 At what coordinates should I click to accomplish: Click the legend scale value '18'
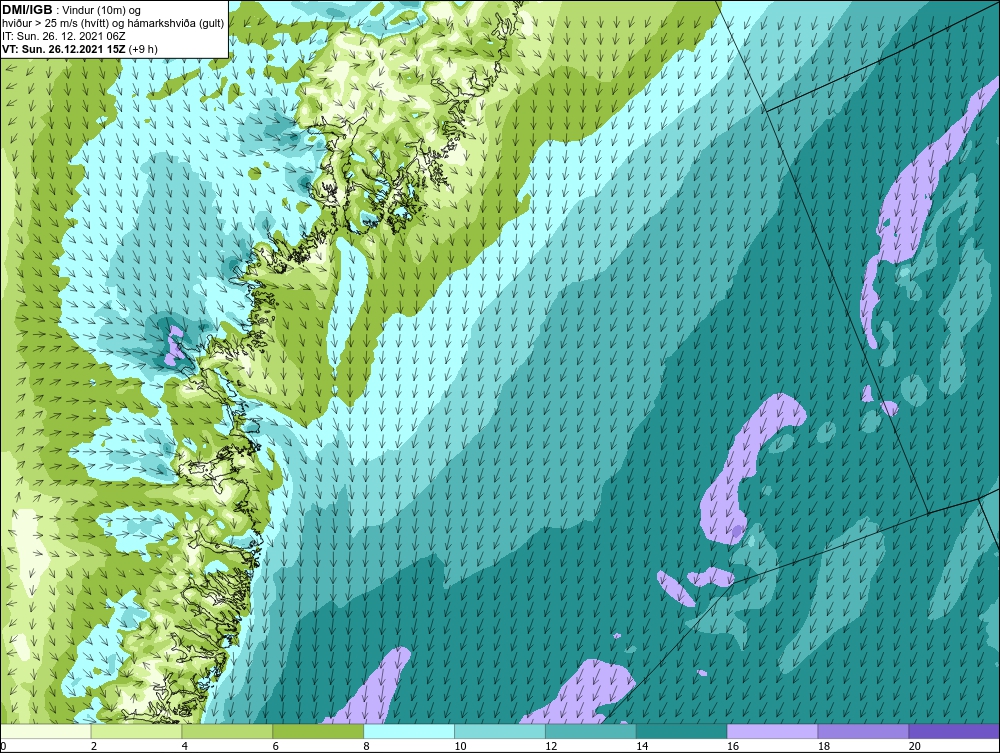coord(823,746)
